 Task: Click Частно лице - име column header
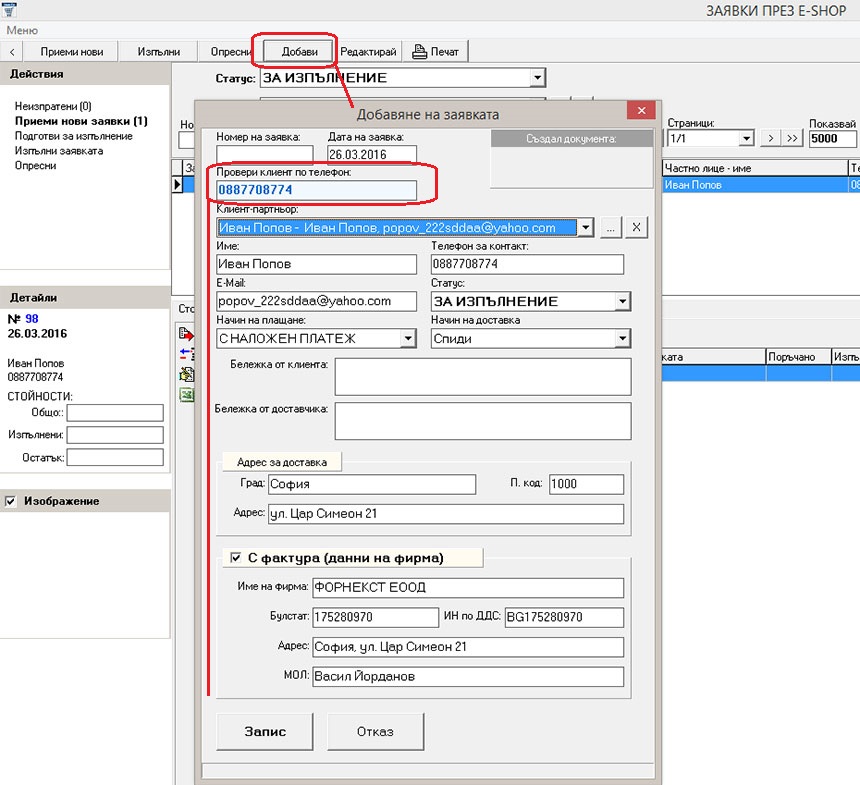755,168
